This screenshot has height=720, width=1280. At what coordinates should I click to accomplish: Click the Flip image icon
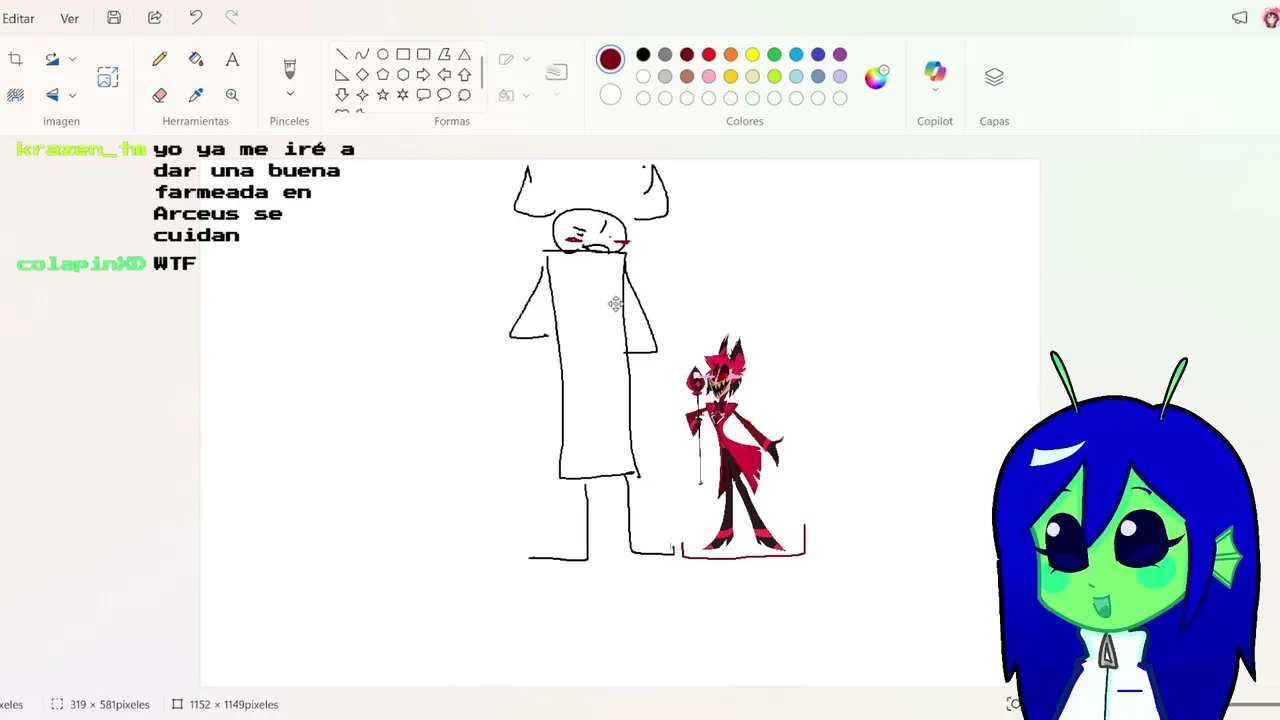point(52,95)
